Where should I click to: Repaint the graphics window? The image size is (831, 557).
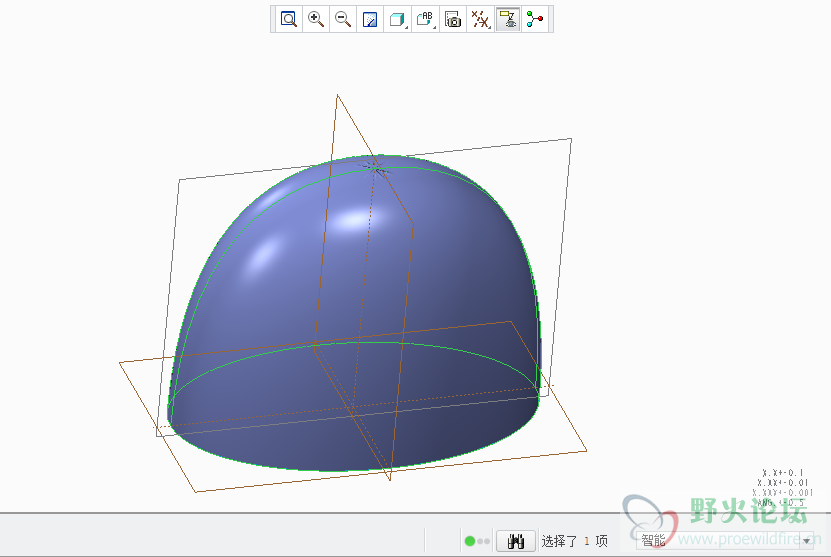370,19
